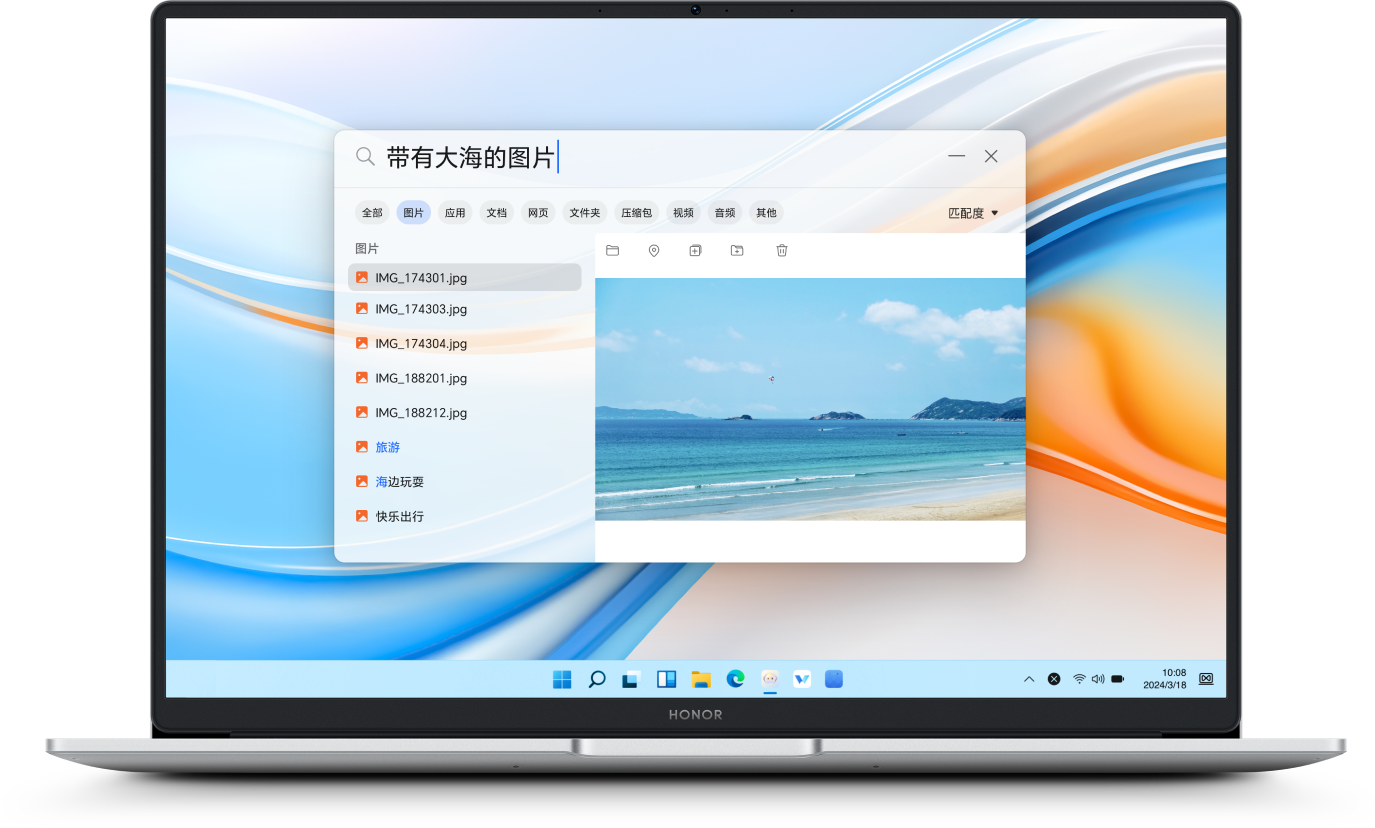Screen dimensions: 1375x828
Task: Open the 旅游 search result link
Action: coord(386,447)
